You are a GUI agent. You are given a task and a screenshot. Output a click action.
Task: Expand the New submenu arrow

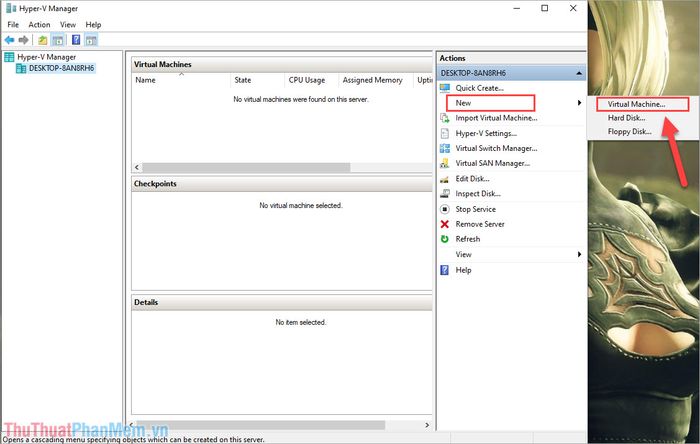(x=579, y=103)
